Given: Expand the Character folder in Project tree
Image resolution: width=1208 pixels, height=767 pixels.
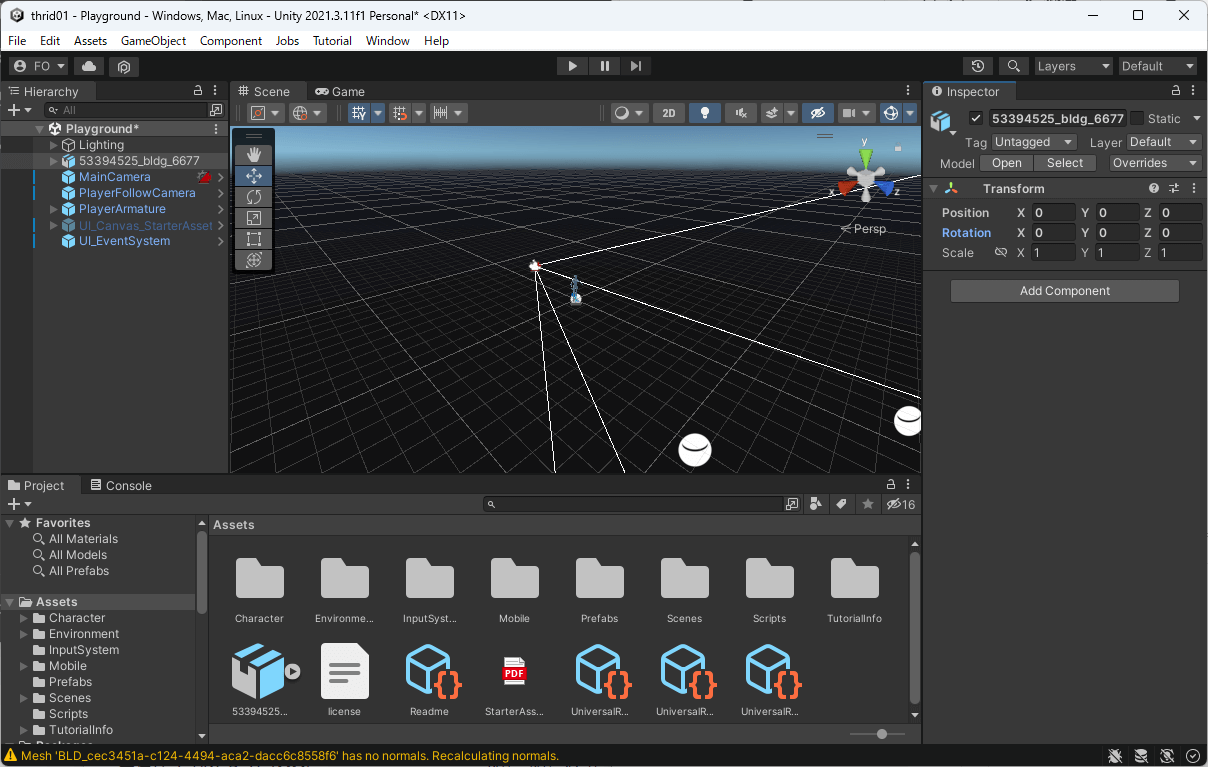Looking at the screenshot, I should coord(25,618).
